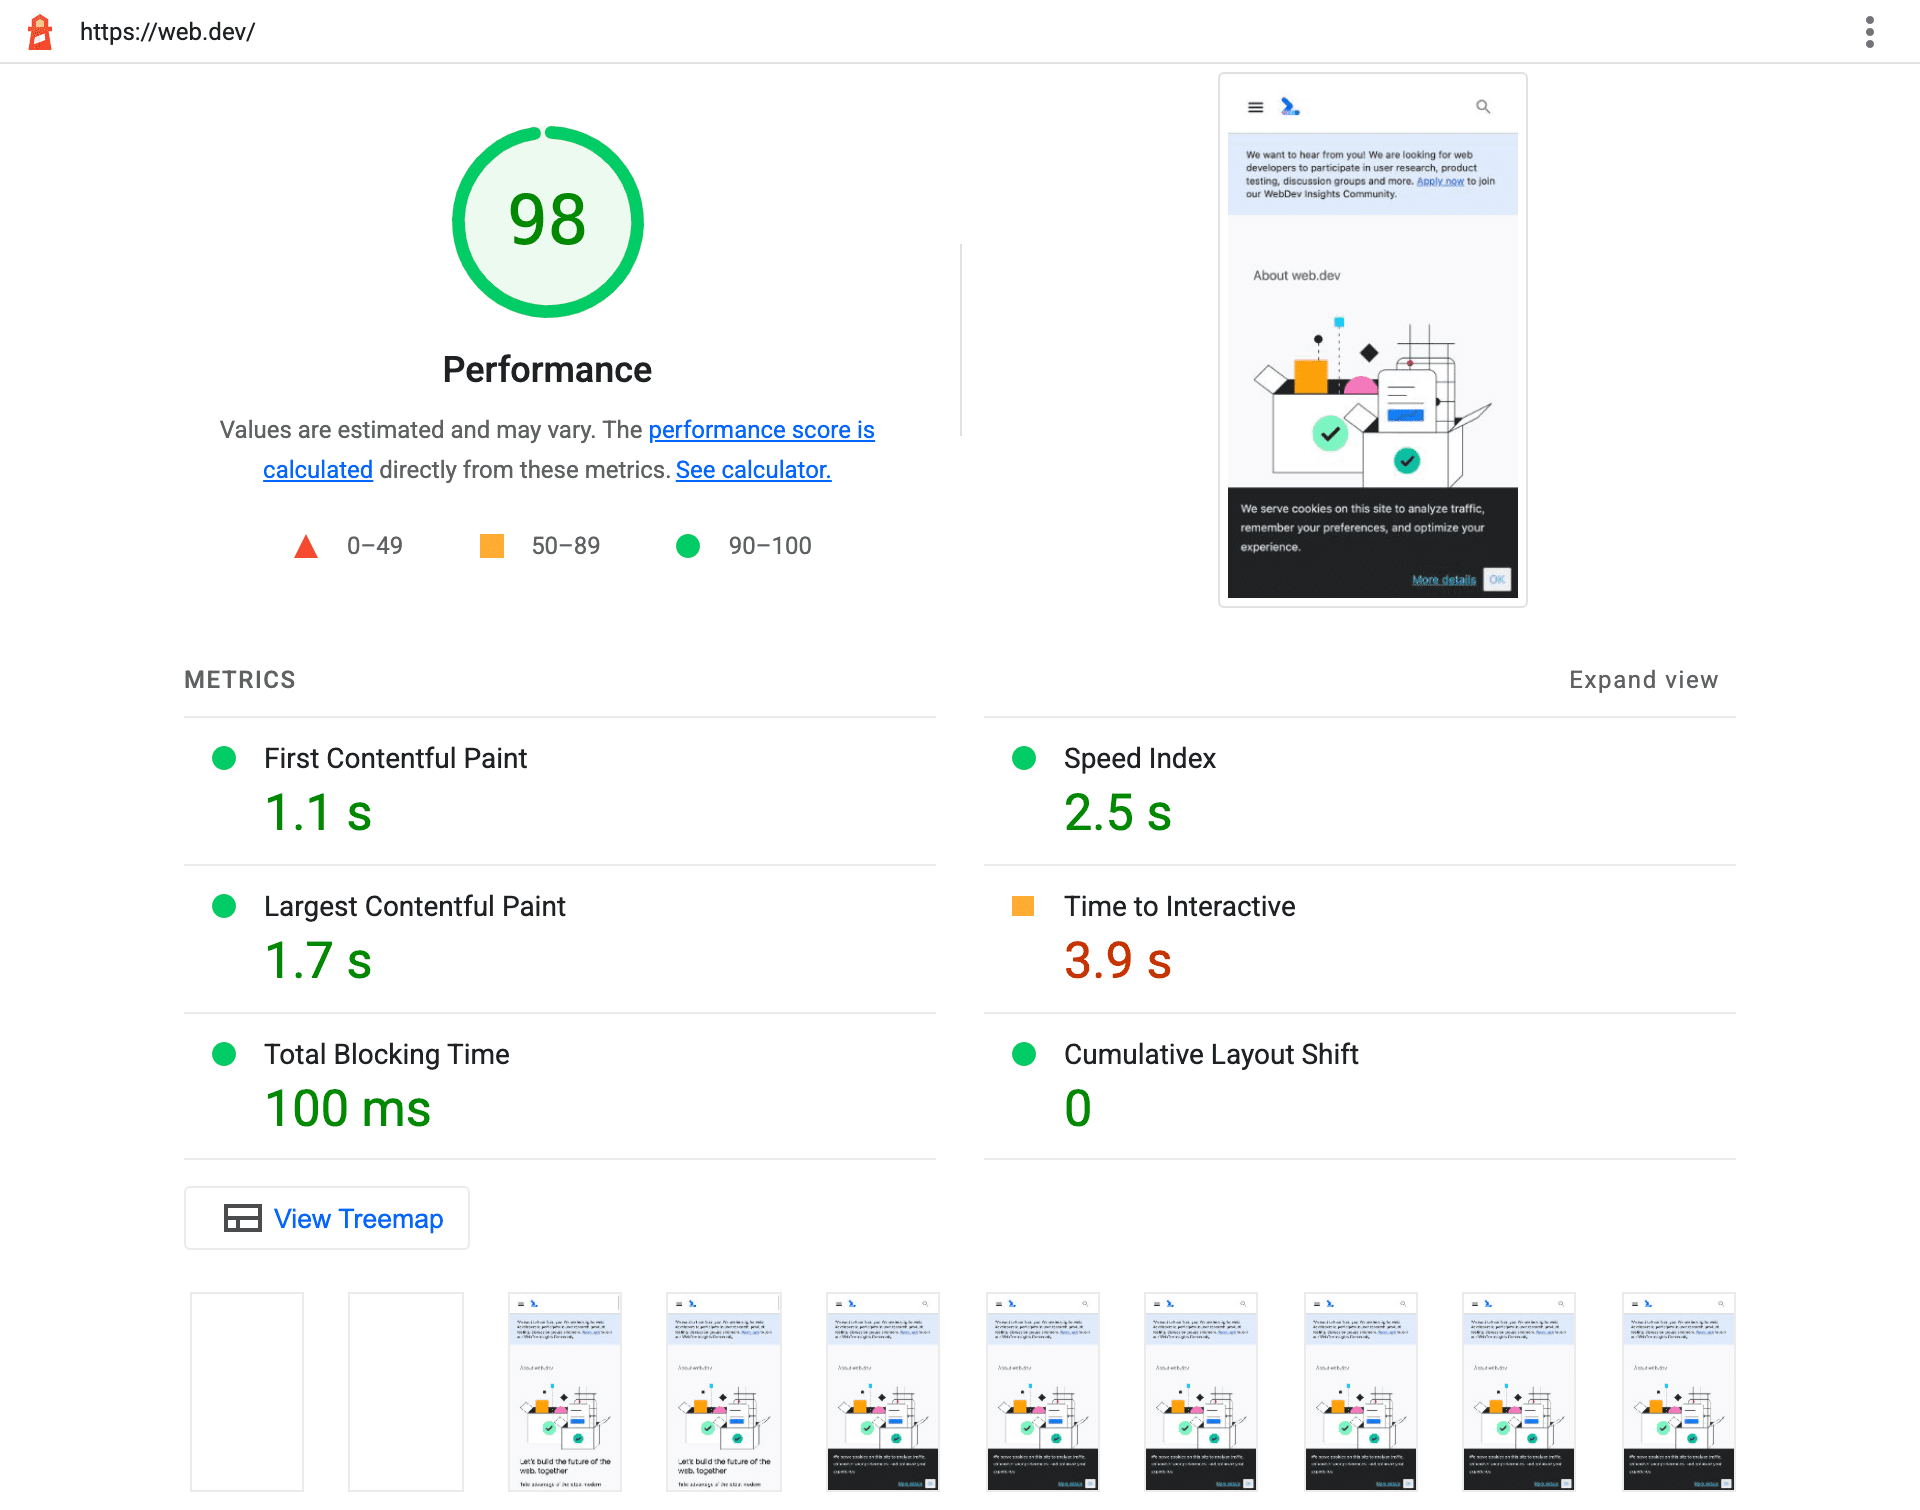Click the Largest Contentful Paint green indicator
1920x1510 pixels.
point(223,907)
